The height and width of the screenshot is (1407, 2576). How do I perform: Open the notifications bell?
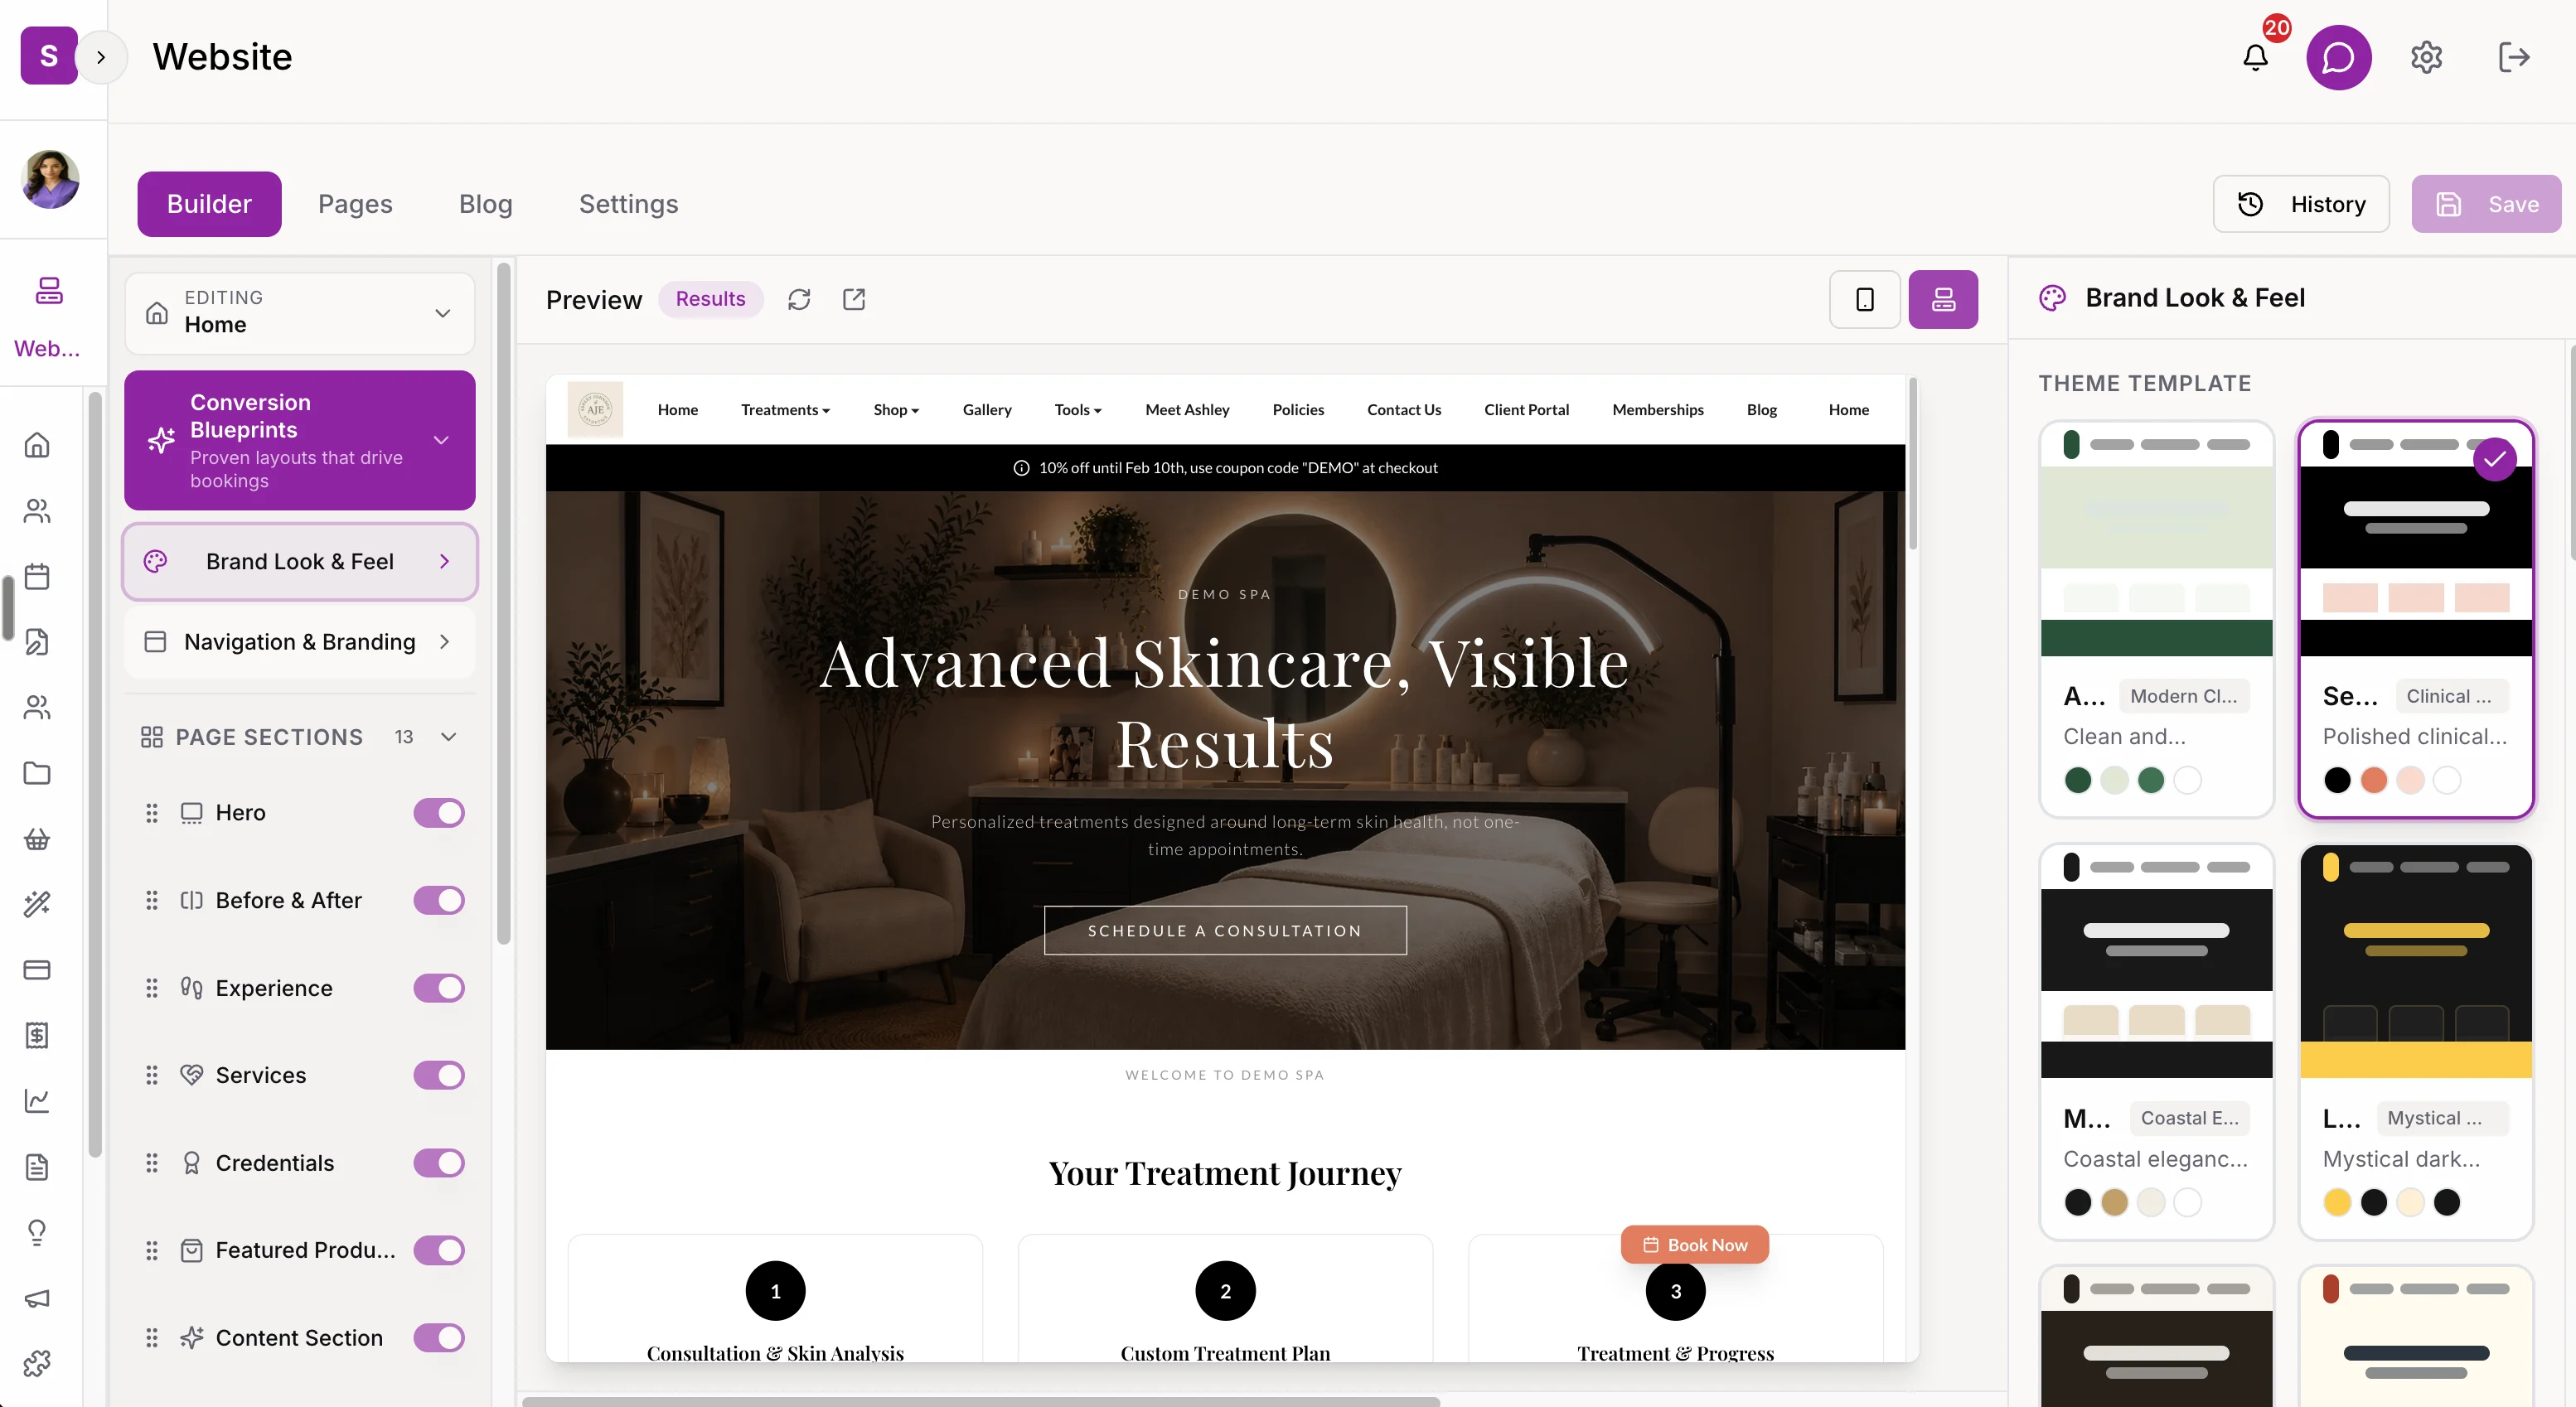[x=2255, y=57]
